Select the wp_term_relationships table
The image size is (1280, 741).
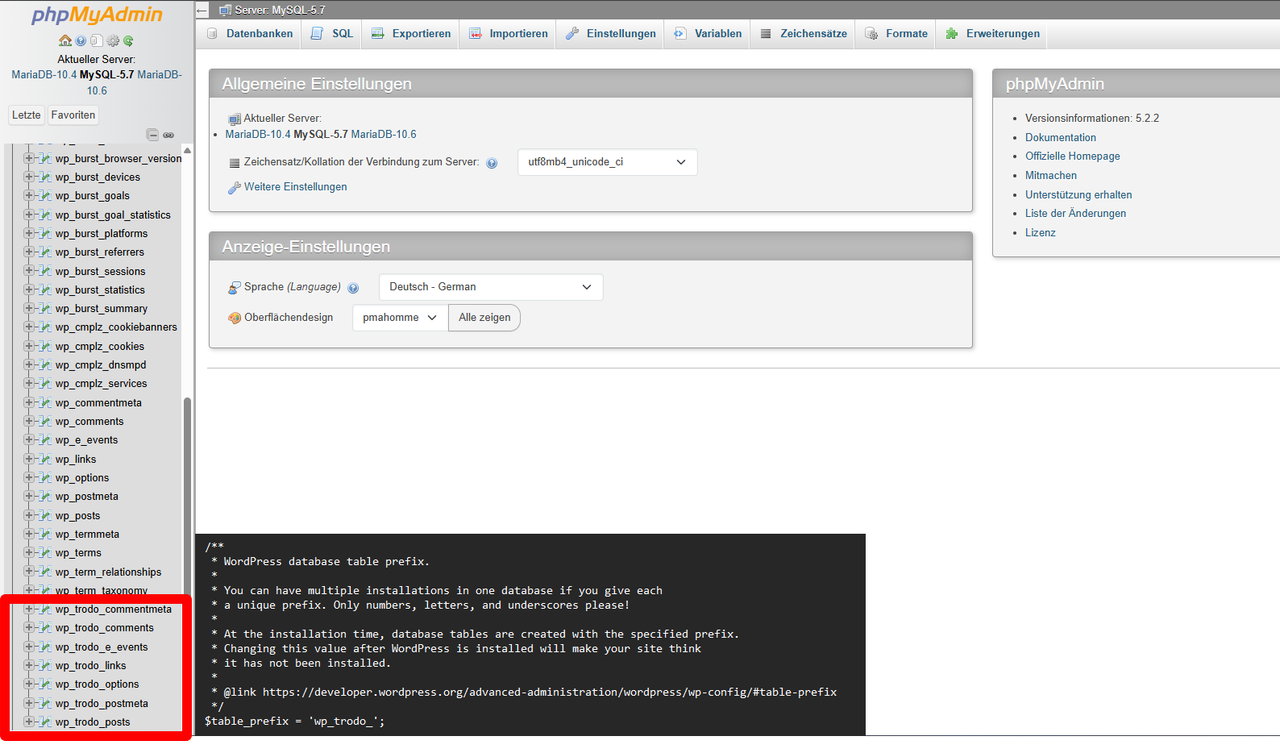(x=108, y=572)
